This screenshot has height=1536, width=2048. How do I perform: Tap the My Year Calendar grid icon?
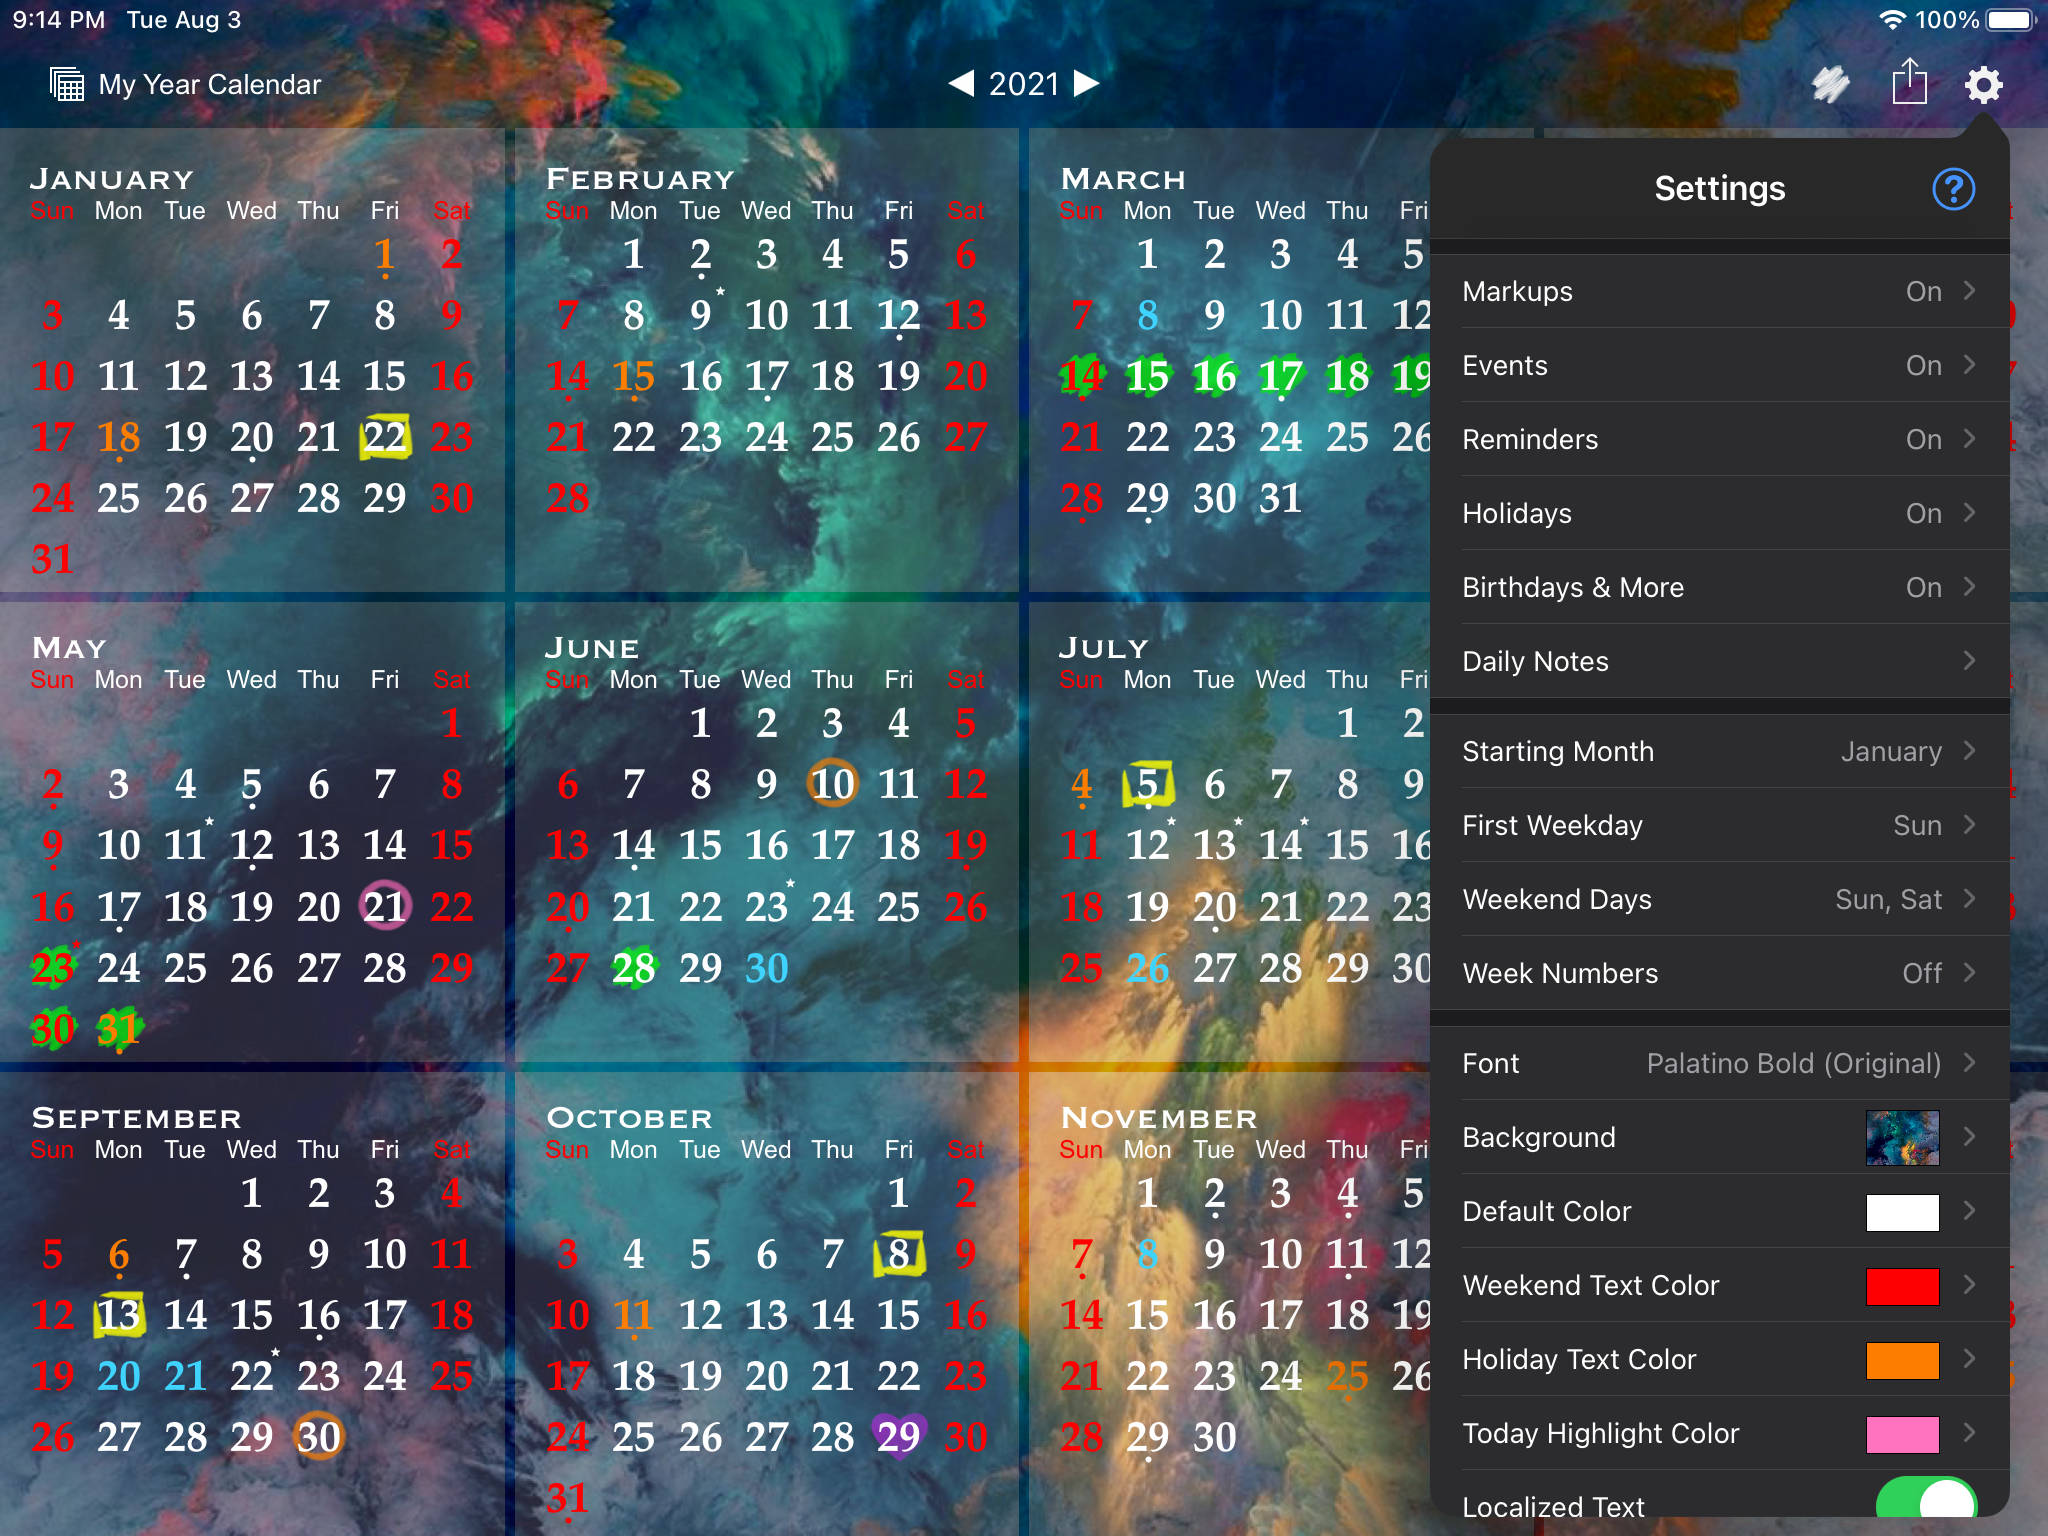(x=67, y=84)
